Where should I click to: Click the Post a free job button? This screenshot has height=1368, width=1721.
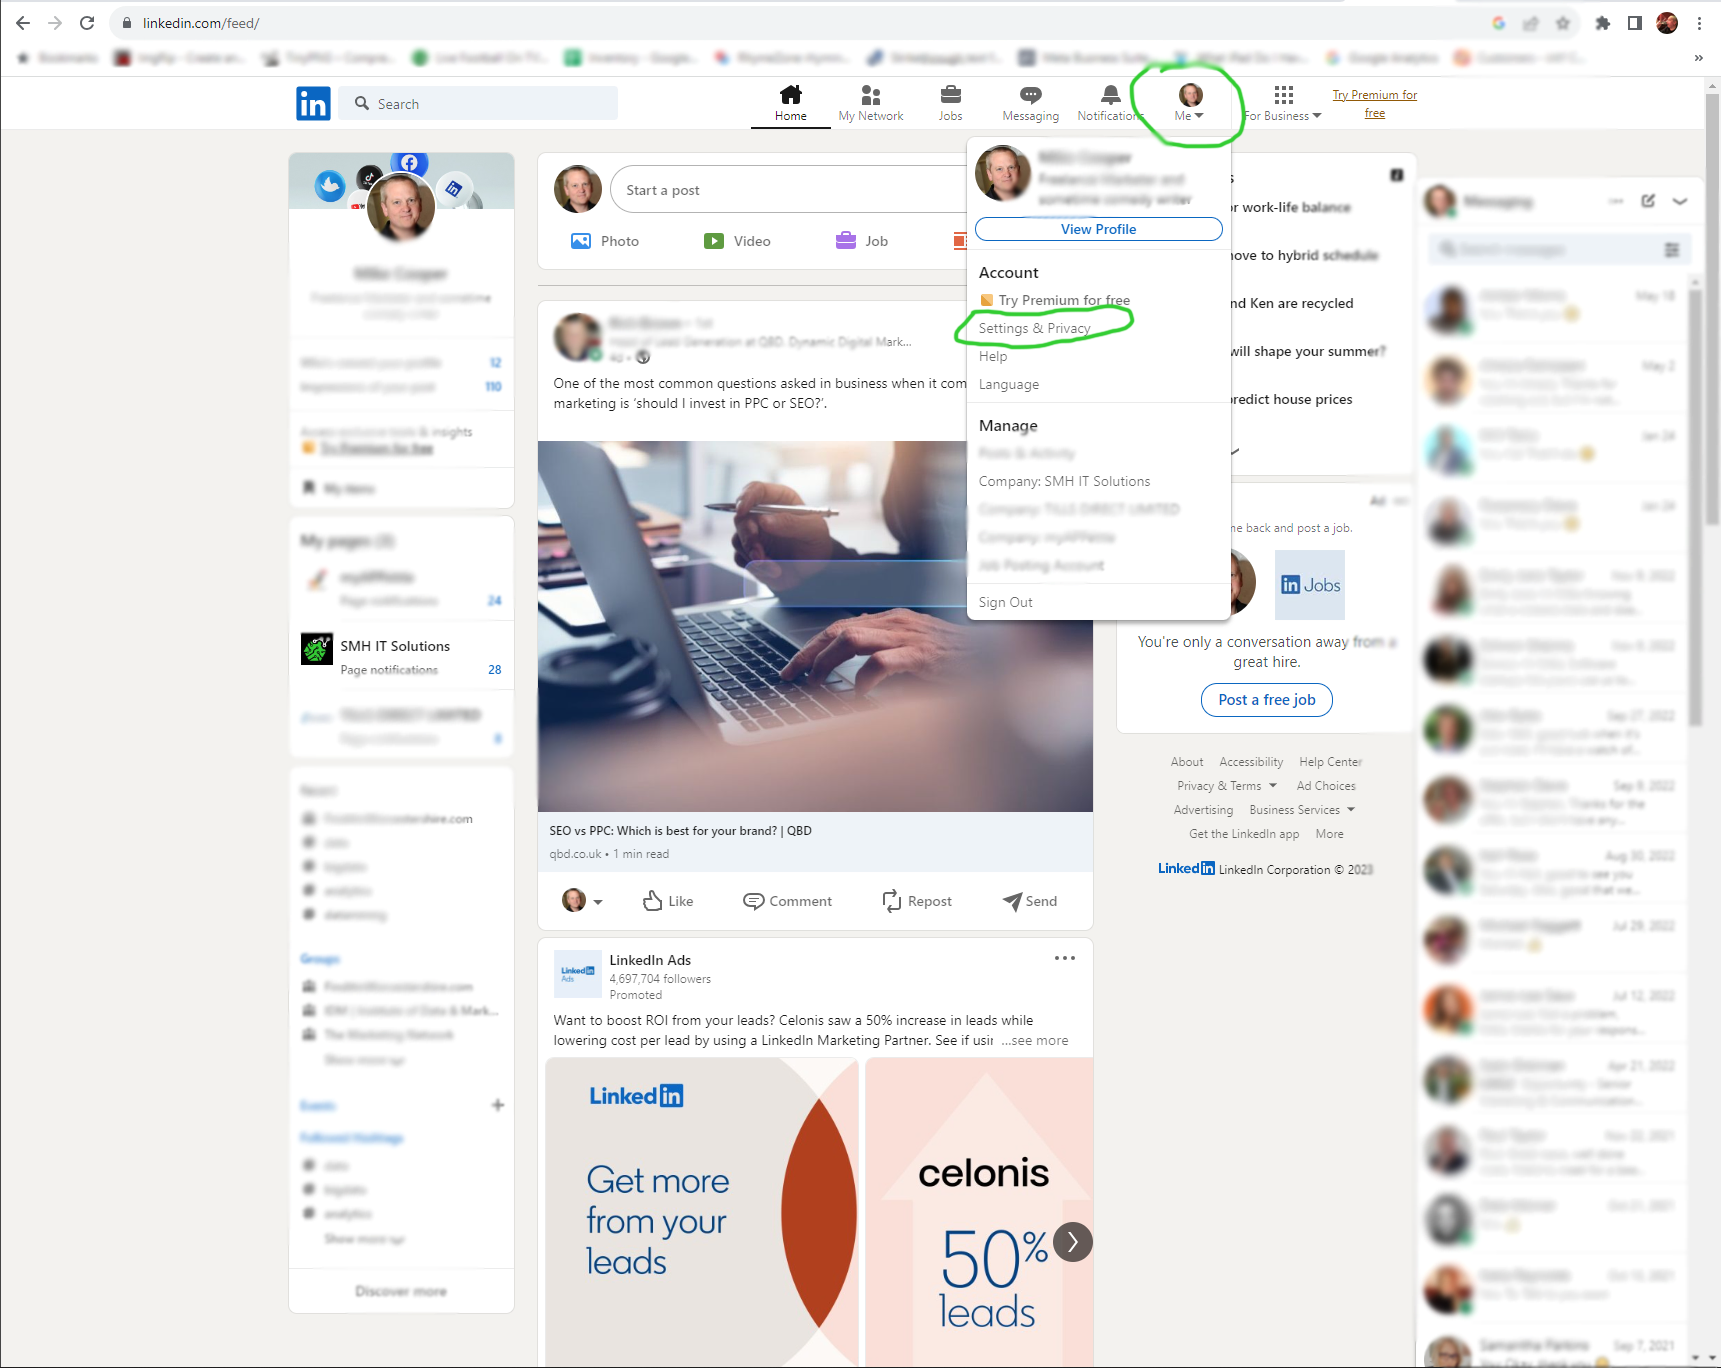click(1266, 700)
